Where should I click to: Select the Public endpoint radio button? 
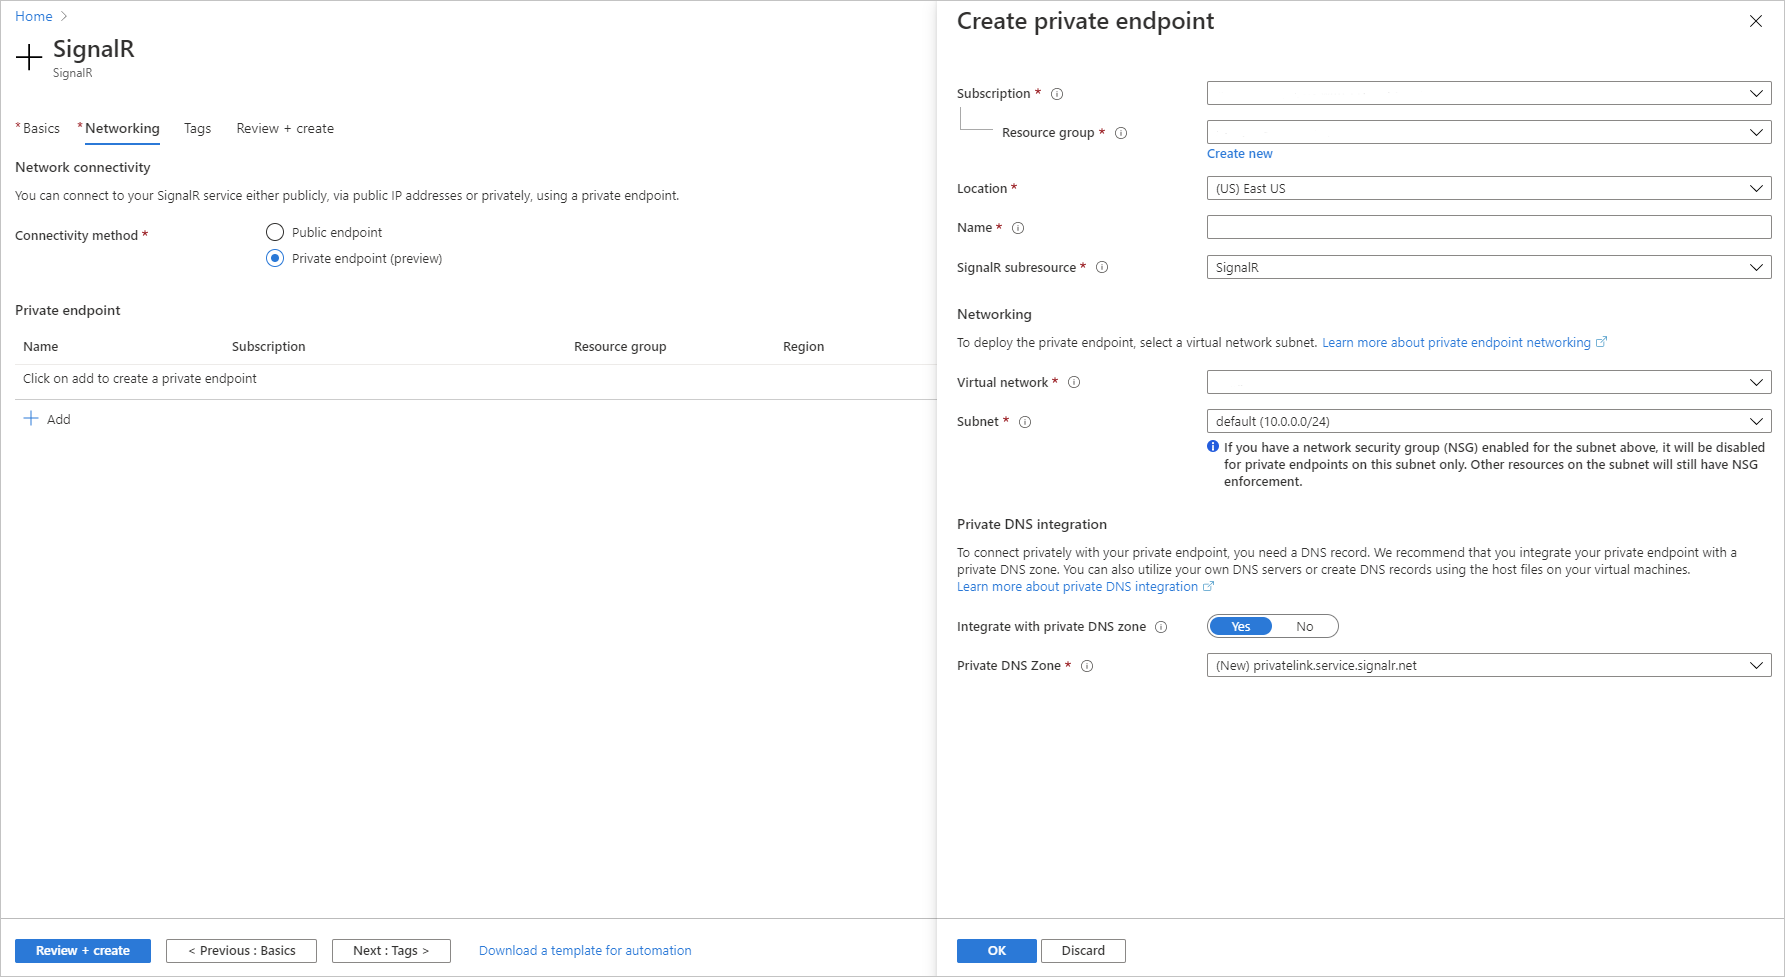point(275,232)
